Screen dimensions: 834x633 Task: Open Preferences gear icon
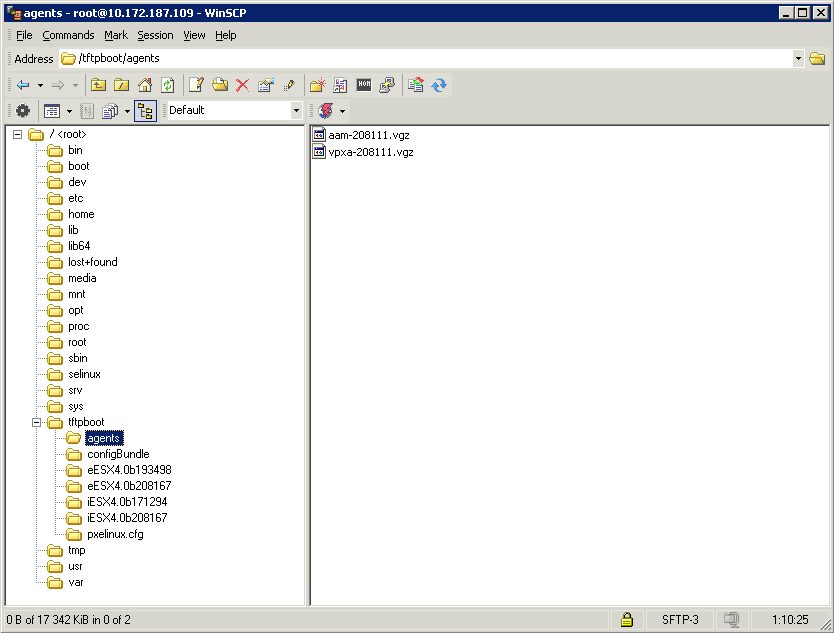[x=23, y=111]
